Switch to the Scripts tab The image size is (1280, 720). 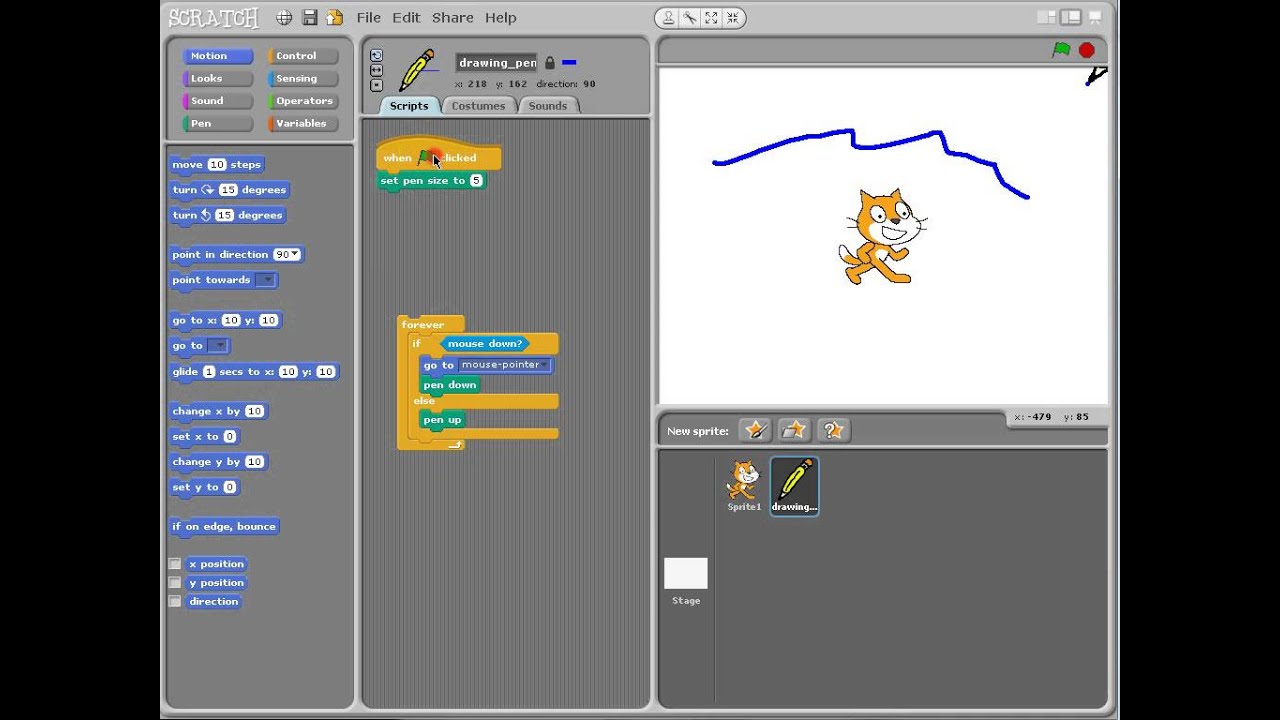[x=409, y=106]
